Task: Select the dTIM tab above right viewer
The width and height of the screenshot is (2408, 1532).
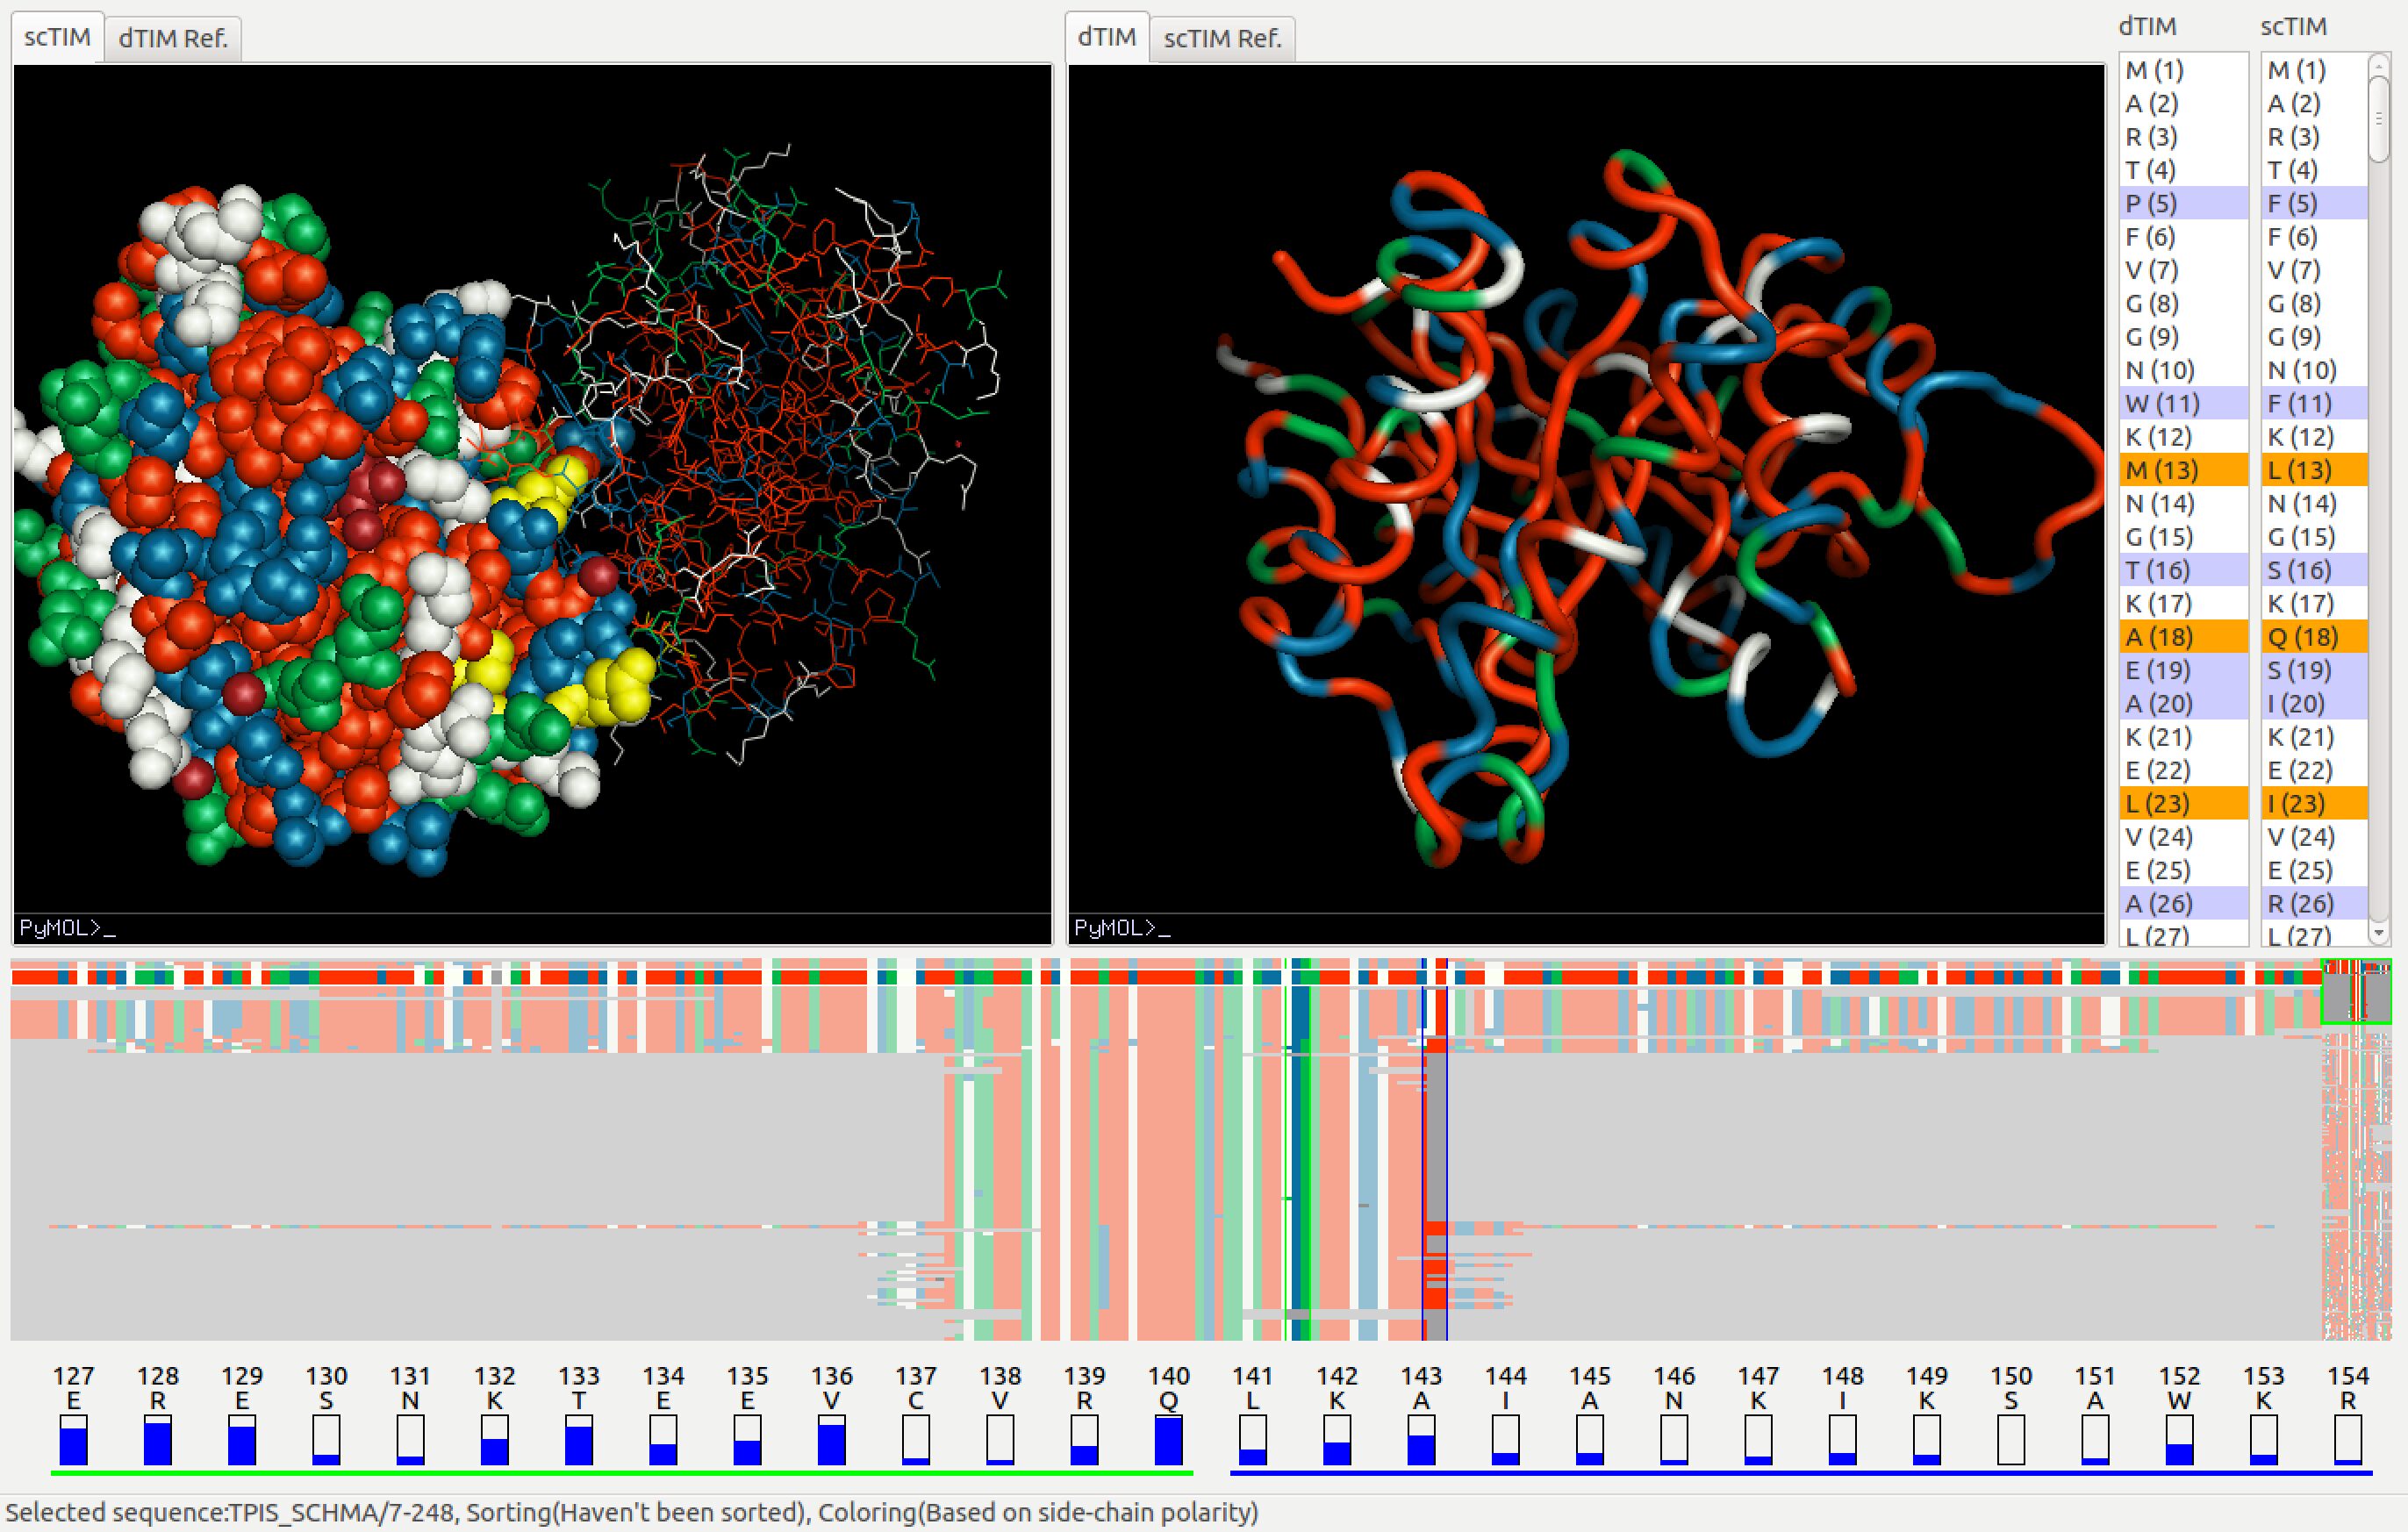Action: (x=1107, y=36)
